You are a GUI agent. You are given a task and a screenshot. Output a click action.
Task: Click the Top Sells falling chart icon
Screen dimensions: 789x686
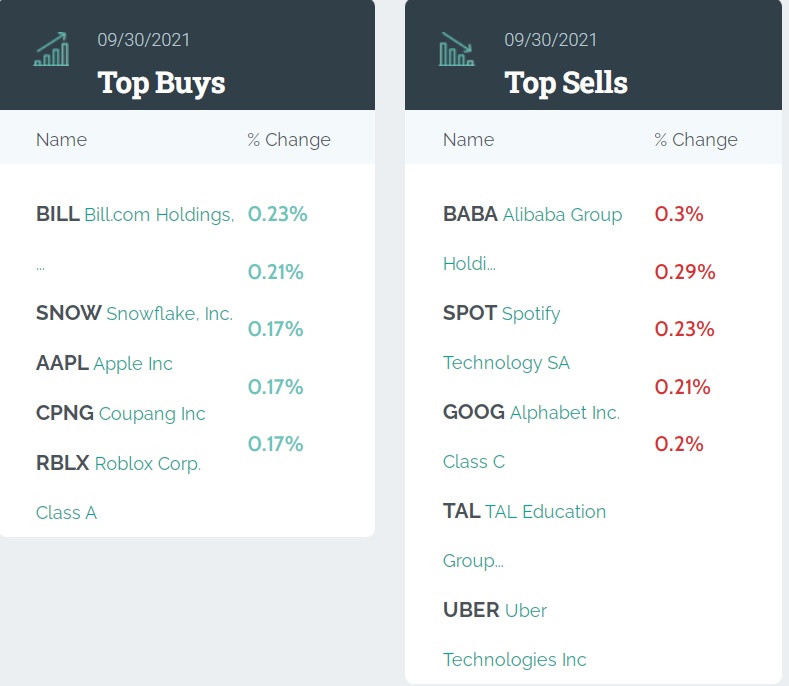[x=457, y=49]
